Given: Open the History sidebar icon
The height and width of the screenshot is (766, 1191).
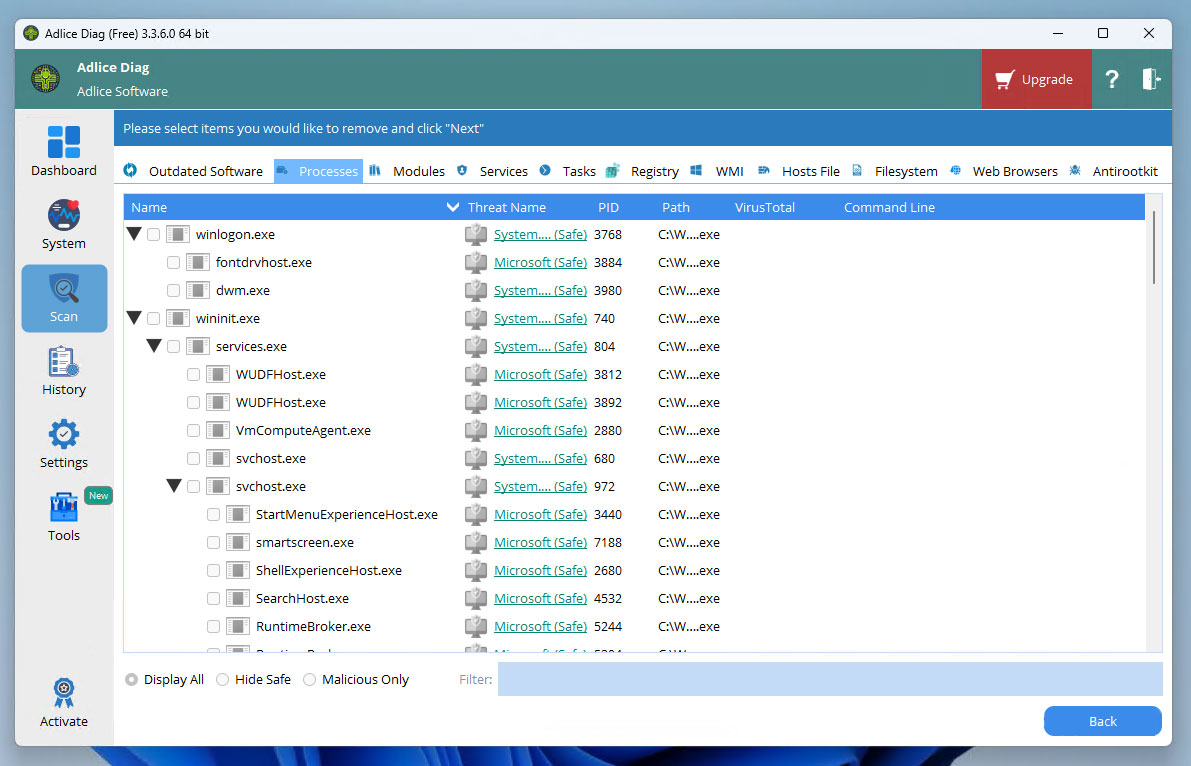Looking at the screenshot, I should point(64,362).
